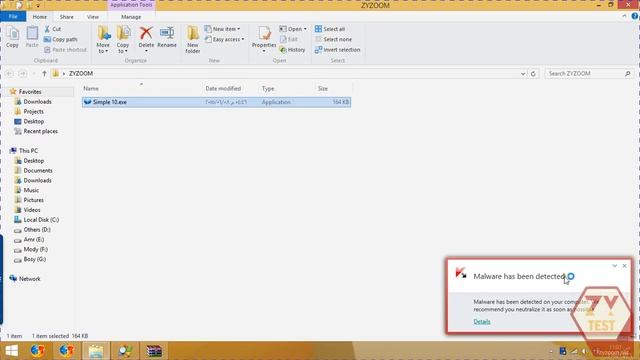Switch to the Share tab
Viewport: 640px width, 360px height.
tap(67, 17)
